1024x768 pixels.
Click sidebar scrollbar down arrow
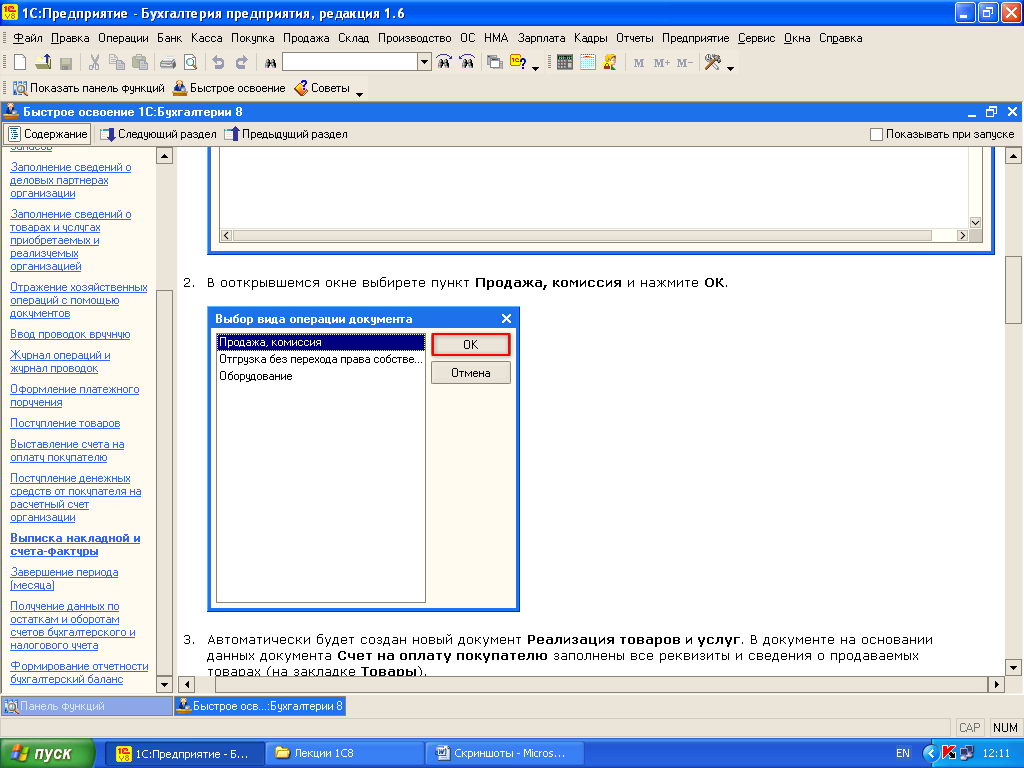(165, 684)
